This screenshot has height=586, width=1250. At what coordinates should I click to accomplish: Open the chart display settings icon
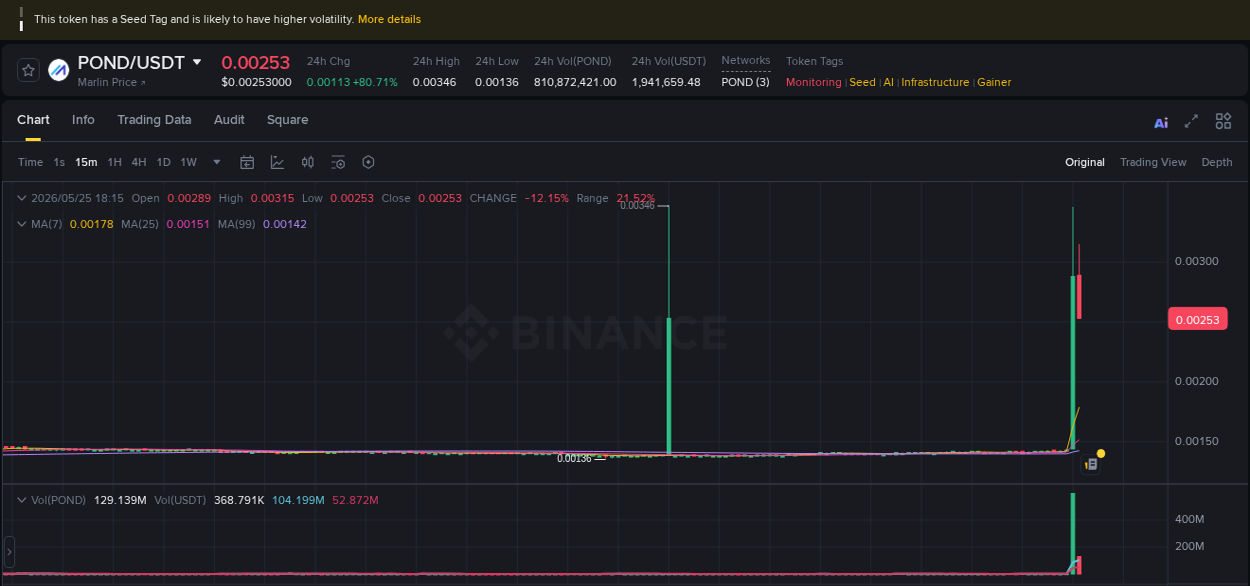click(x=338, y=162)
